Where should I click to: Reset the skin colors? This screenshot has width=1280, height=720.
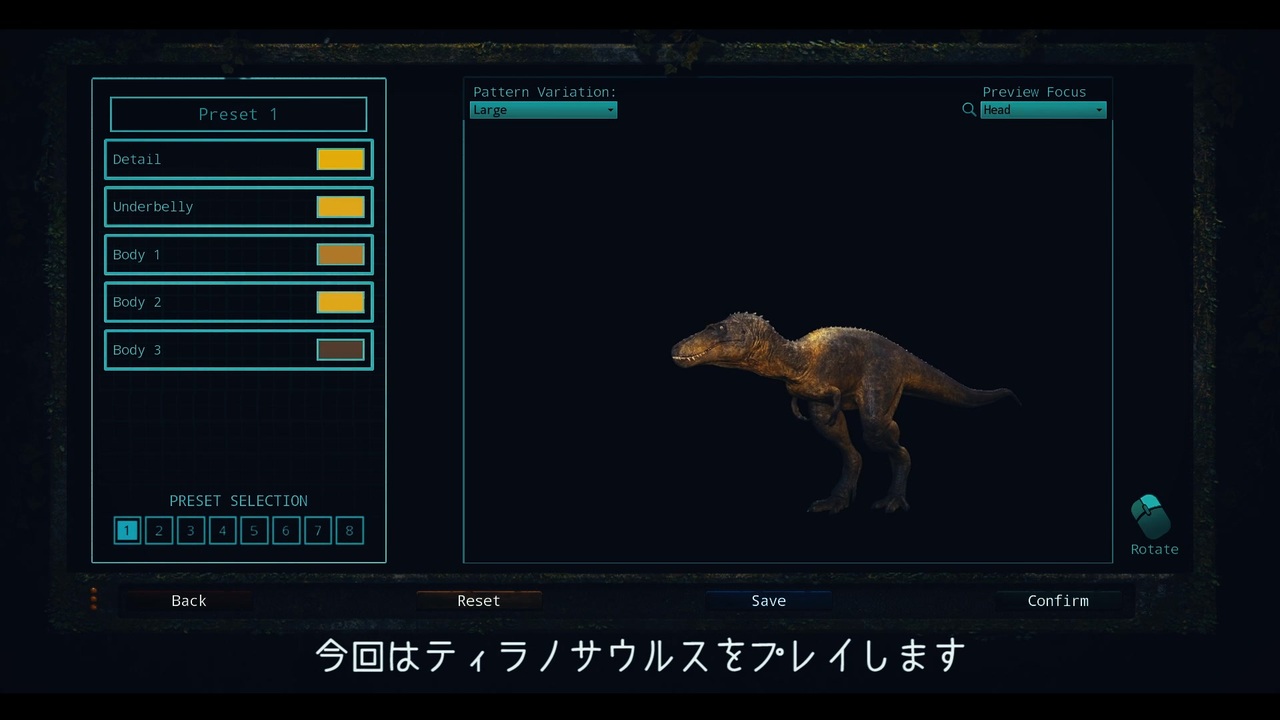(x=478, y=601)
